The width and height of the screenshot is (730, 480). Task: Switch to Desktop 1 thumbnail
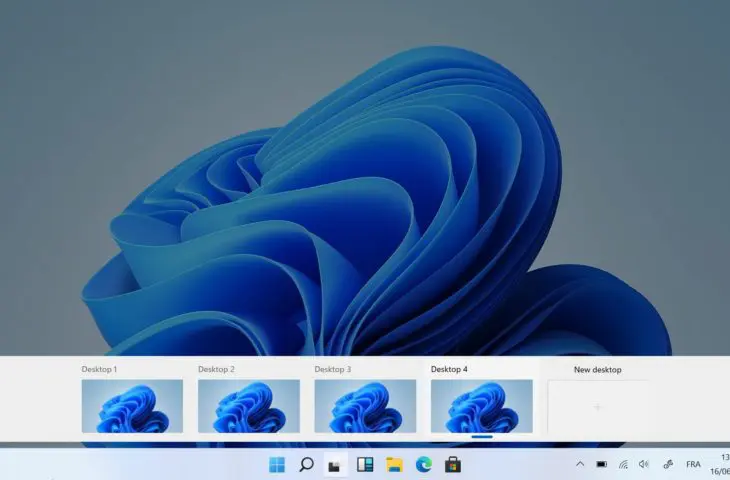[132, 406]
